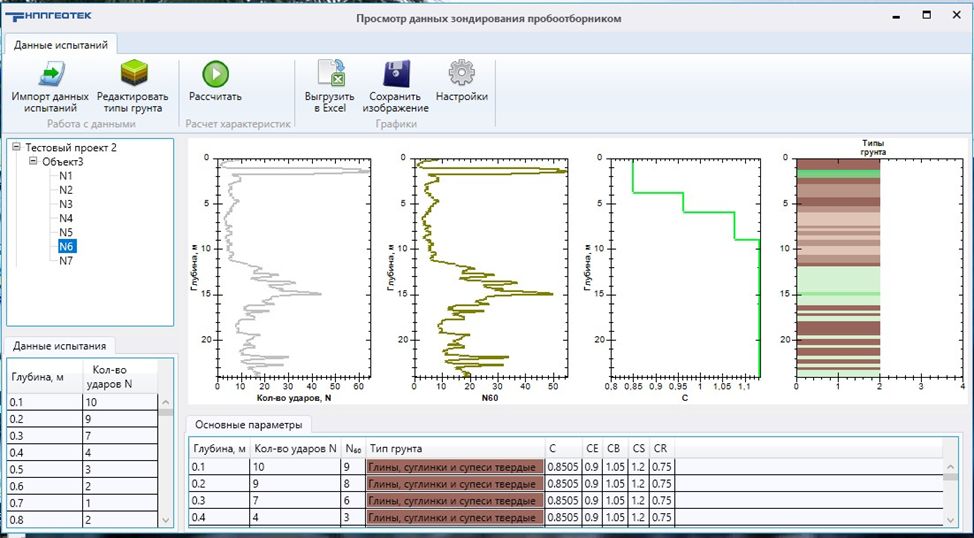Export data using Выгрузить в Excel icon

click(329, 75)
